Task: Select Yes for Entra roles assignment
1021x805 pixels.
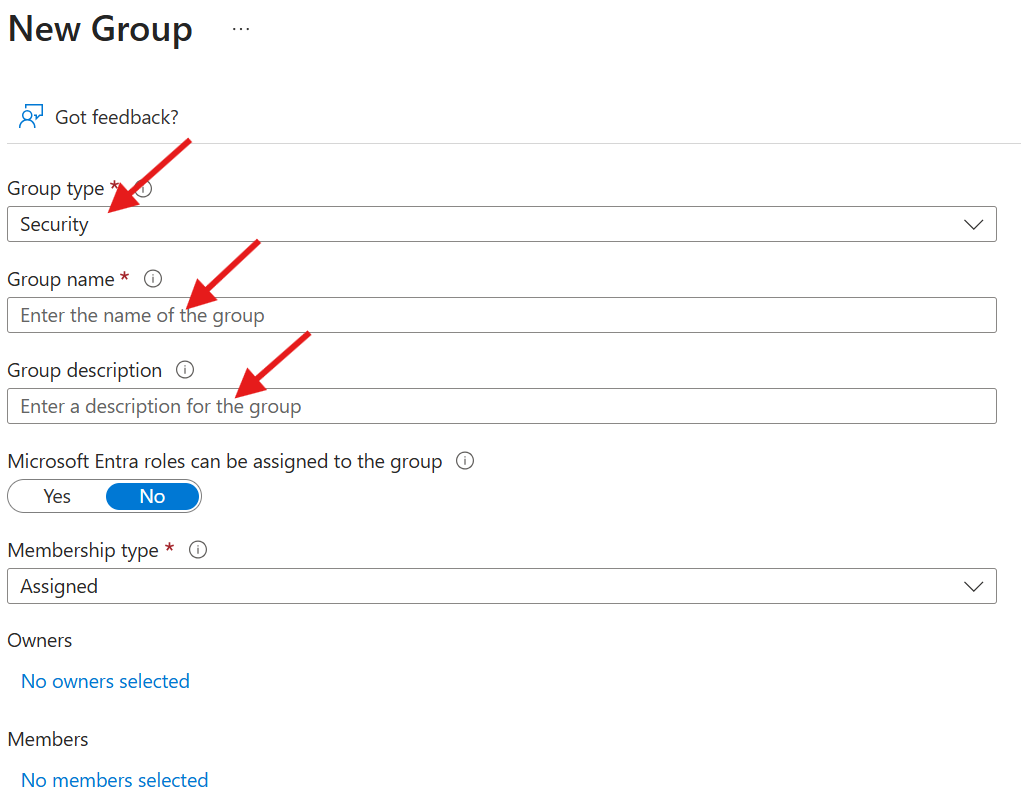Action: [57, 496]
